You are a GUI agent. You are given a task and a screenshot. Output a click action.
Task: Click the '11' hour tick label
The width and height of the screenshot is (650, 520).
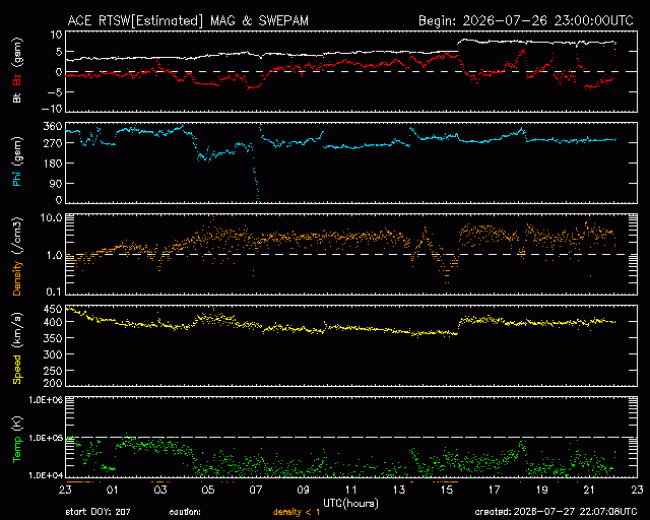tap(351, 490)
